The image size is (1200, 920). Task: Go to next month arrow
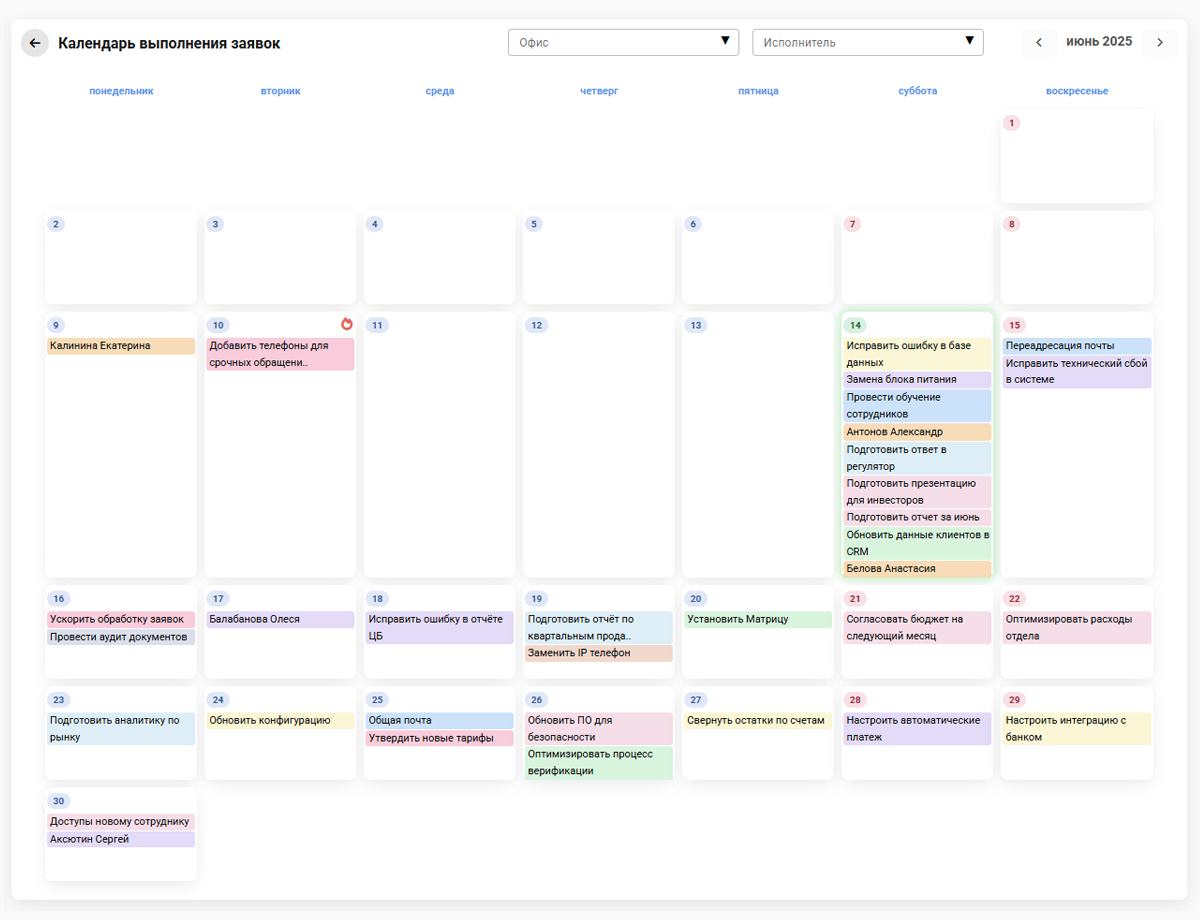point(1159,42)
